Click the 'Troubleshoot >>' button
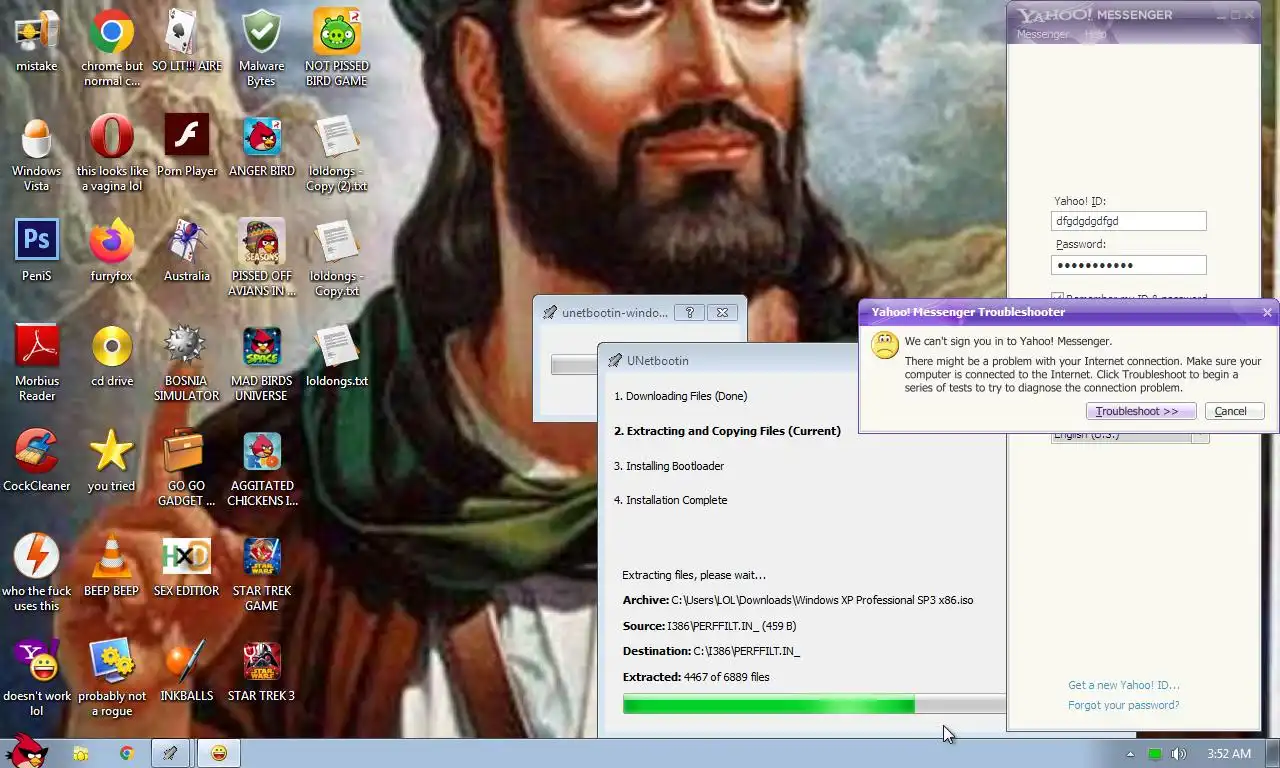The height and width of the screenshot is (768, 1280). click(1140, 411)
